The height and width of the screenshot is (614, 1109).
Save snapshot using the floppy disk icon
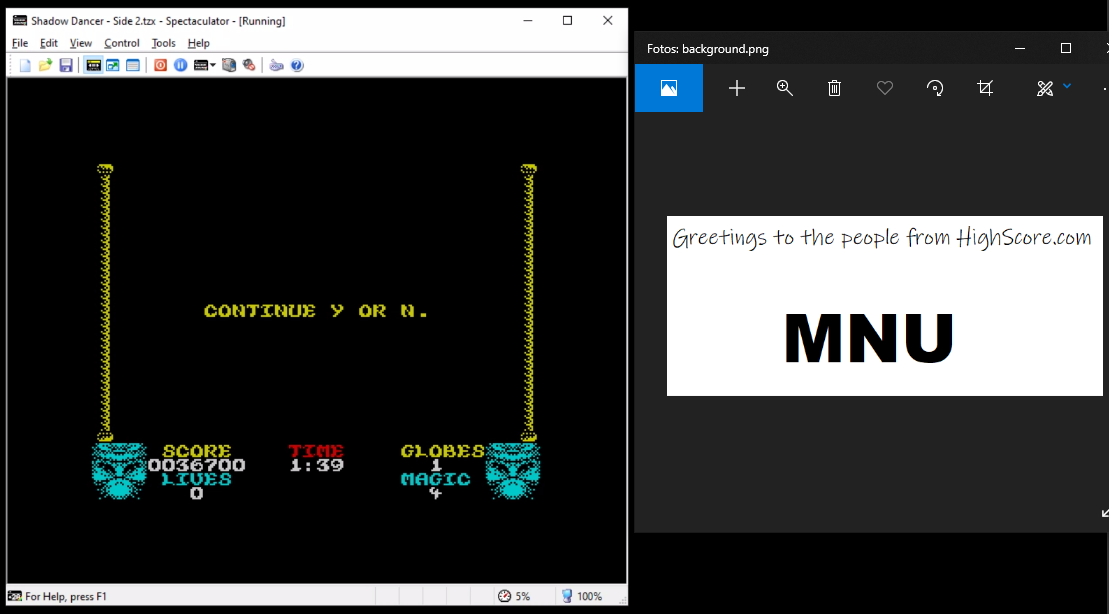[x=66, y=65]
